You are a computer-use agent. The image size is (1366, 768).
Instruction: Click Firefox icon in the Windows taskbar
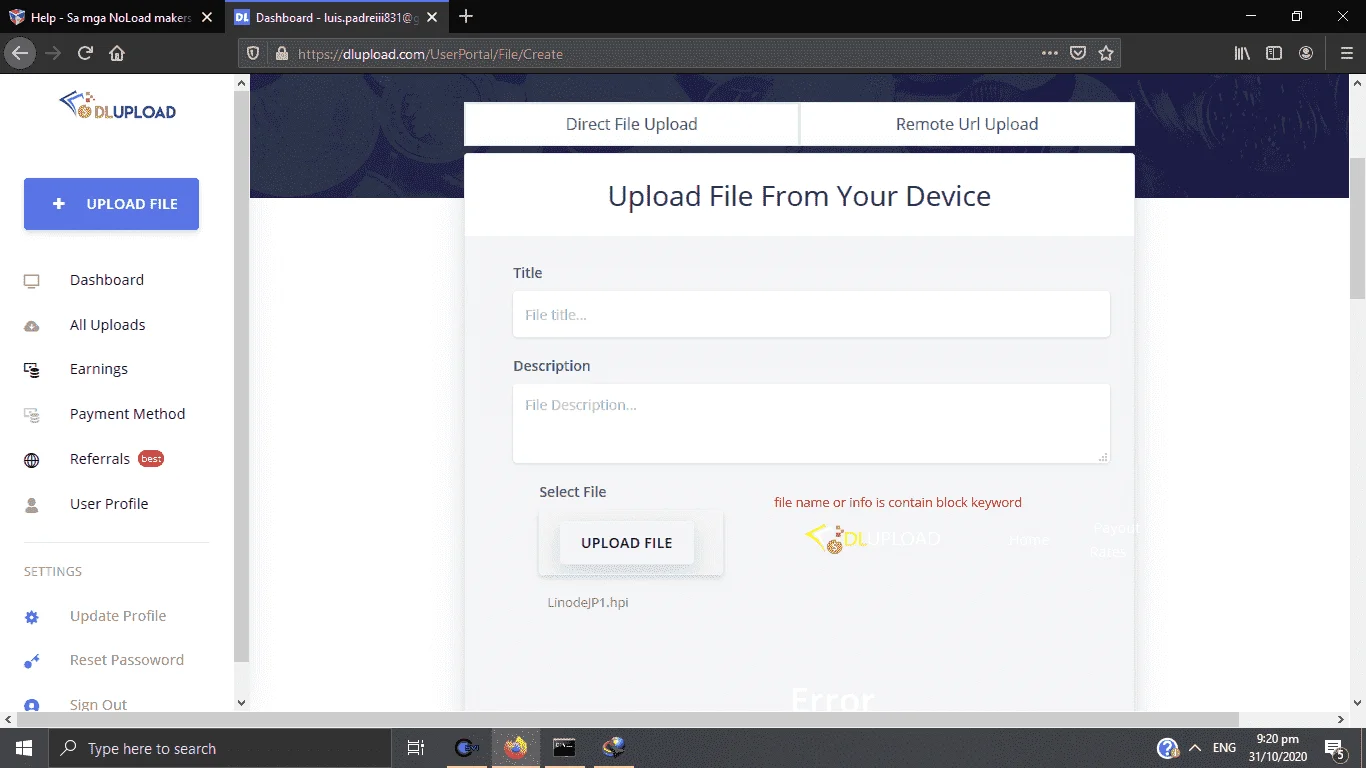click(x=516, y=748)
